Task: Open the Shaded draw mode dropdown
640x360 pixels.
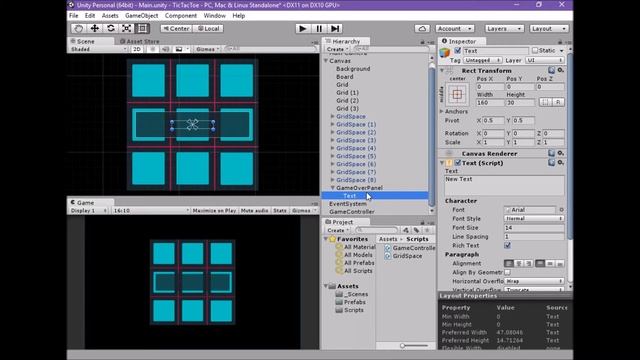Action: [x=98, y=49]
